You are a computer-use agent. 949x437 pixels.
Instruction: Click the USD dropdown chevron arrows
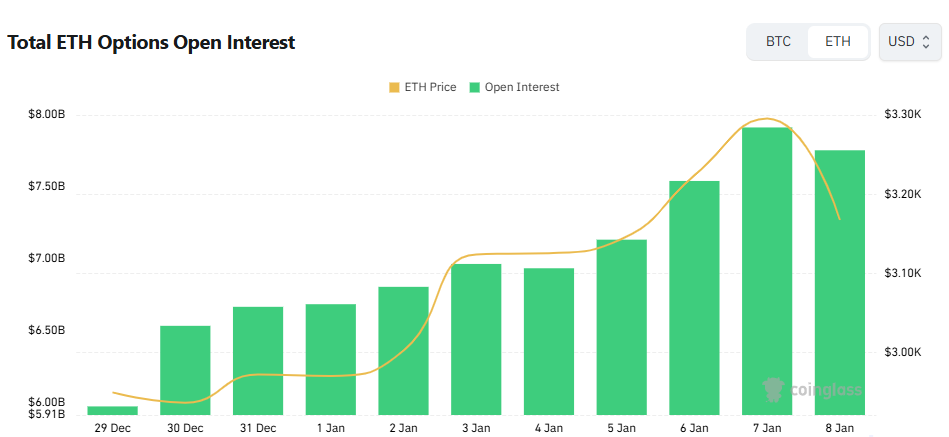coord(926,42)
